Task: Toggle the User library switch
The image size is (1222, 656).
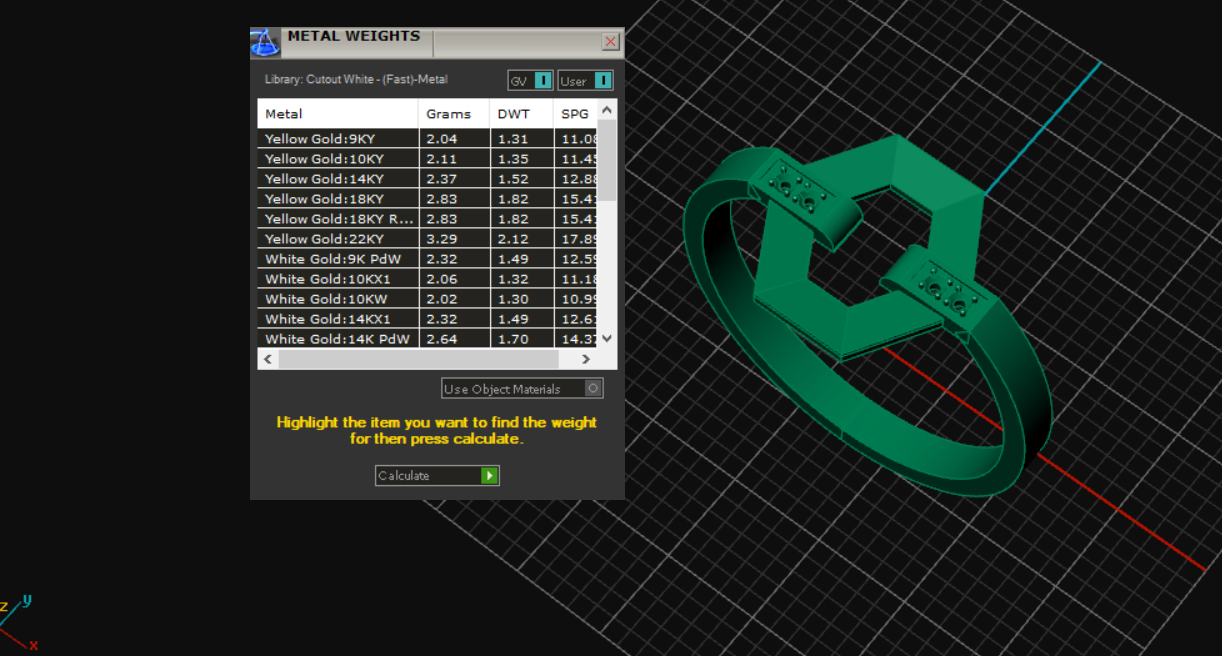Action: 601,81
